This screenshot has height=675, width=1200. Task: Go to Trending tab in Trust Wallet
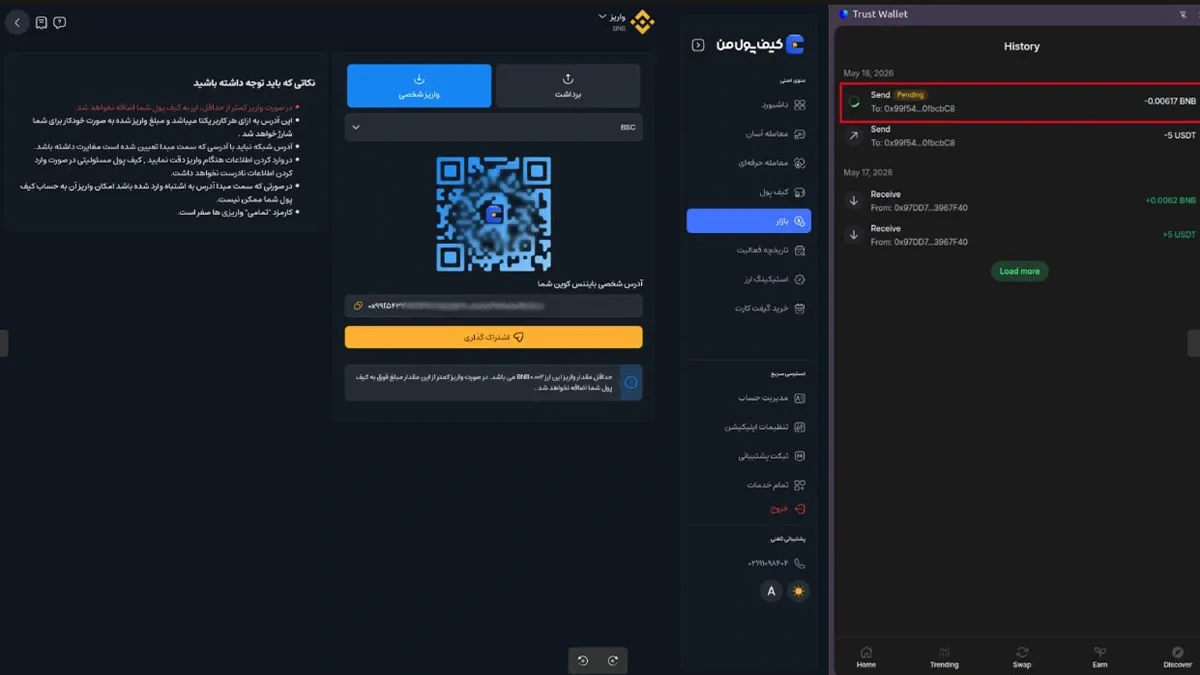[944, 657]
